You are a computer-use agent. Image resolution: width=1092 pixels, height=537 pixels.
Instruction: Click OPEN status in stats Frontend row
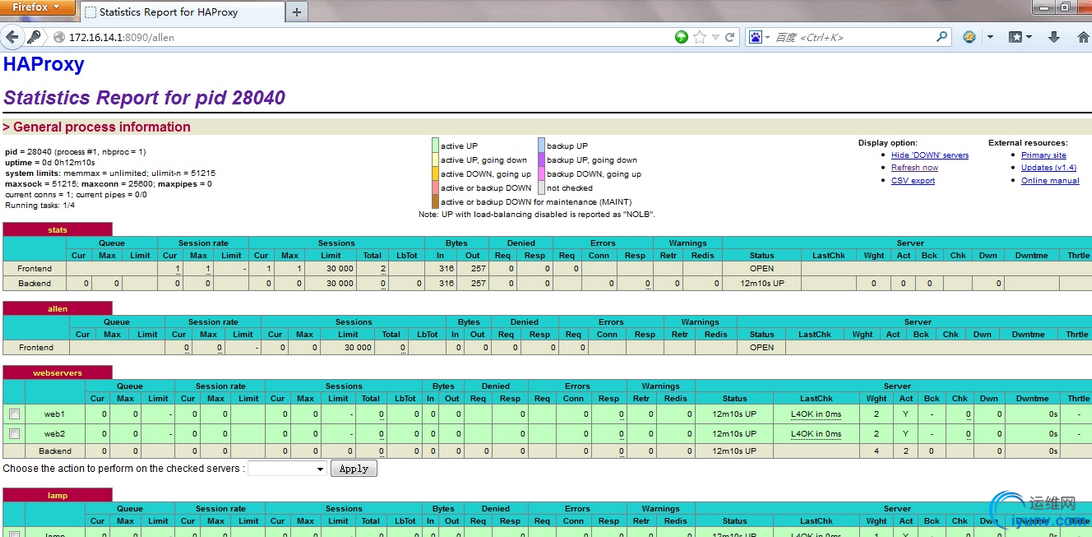762,268
